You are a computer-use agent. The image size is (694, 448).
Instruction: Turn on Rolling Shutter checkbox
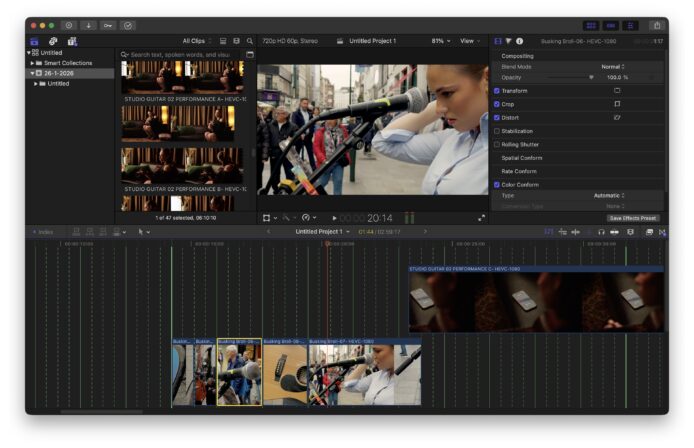[497, 144]
